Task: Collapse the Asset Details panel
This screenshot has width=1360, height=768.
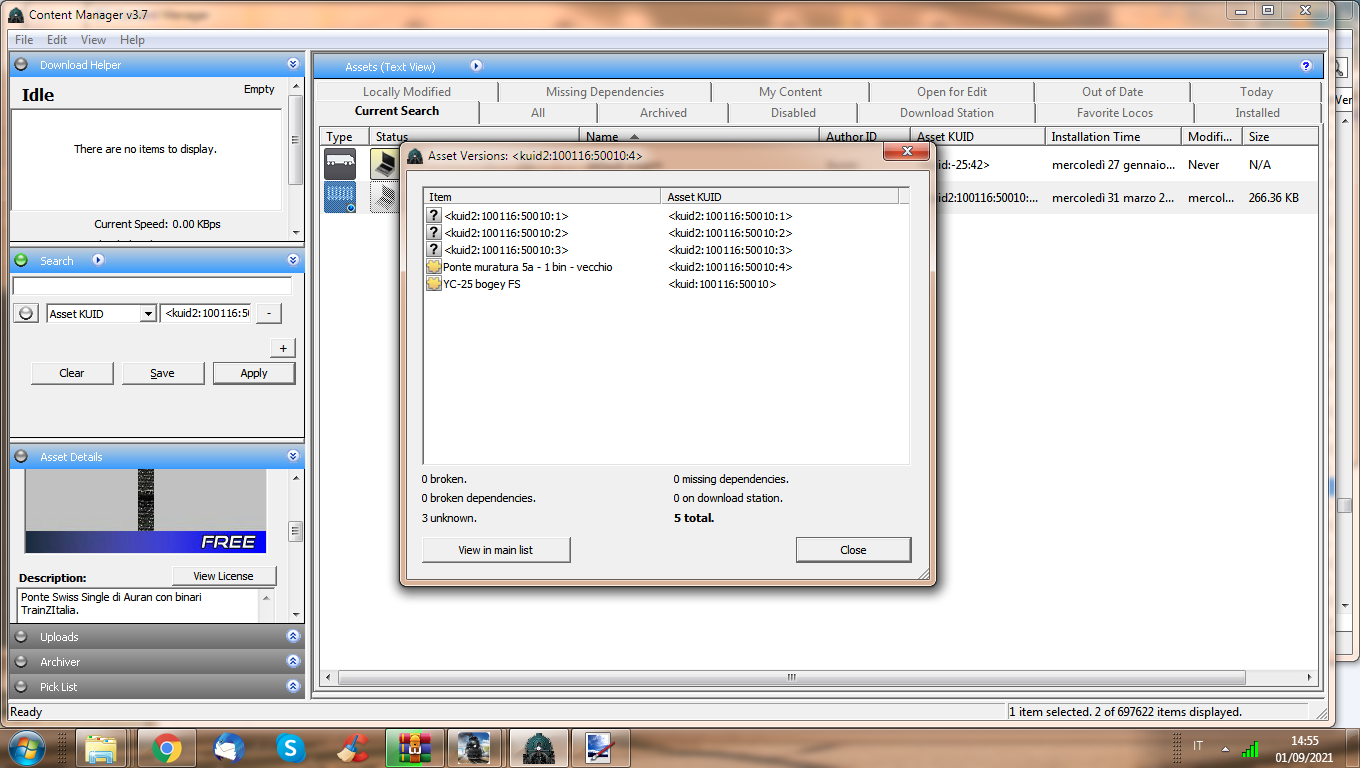Action: click(x=293, y=456)
